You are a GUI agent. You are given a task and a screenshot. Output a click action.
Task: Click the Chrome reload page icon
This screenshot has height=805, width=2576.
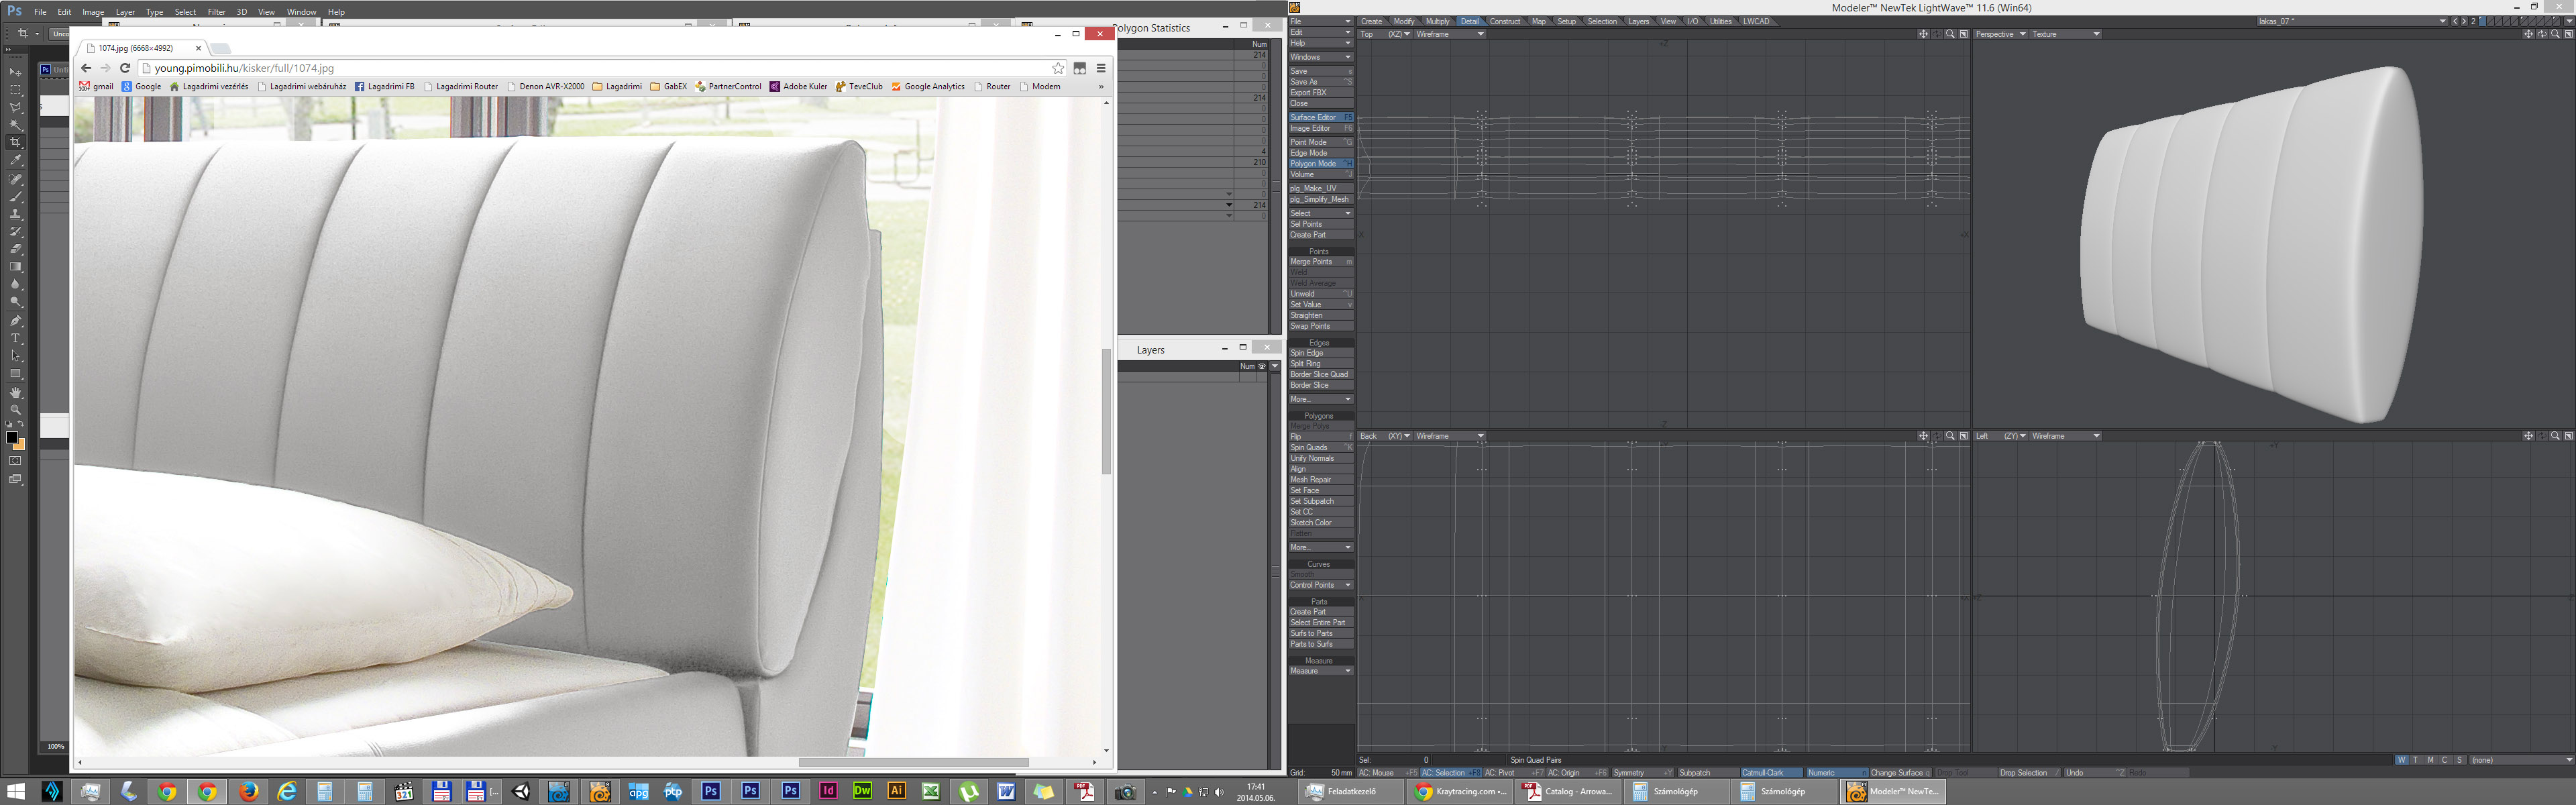125,68
